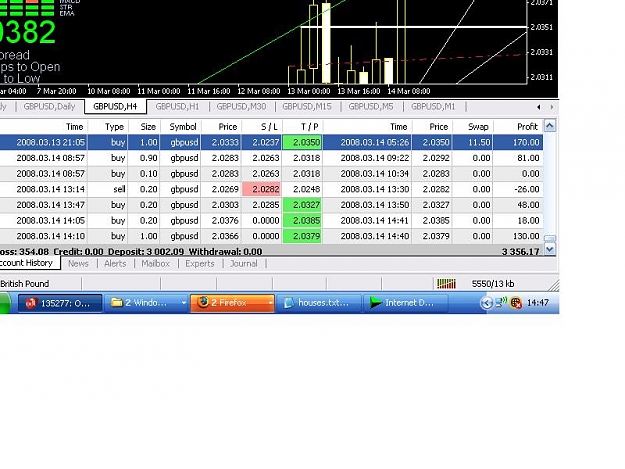The image size is (625, 469).
Task: Sort by the Type column header
Action: click(108, 127)
